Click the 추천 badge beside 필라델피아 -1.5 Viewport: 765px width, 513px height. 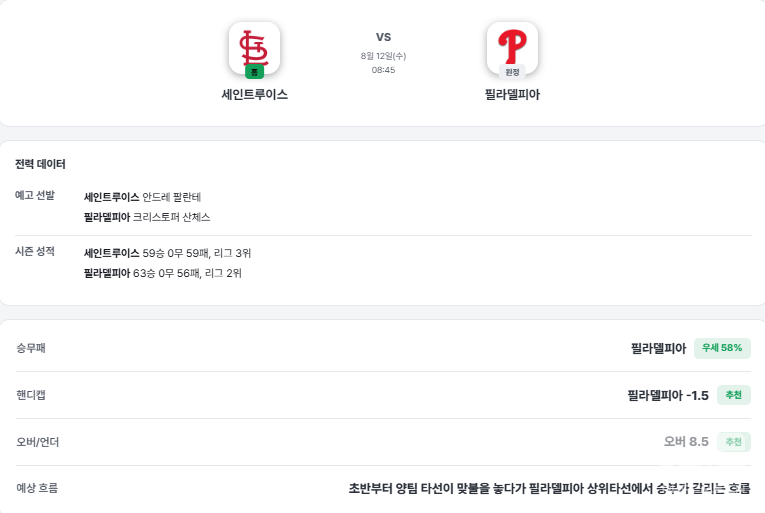(733, 395)
